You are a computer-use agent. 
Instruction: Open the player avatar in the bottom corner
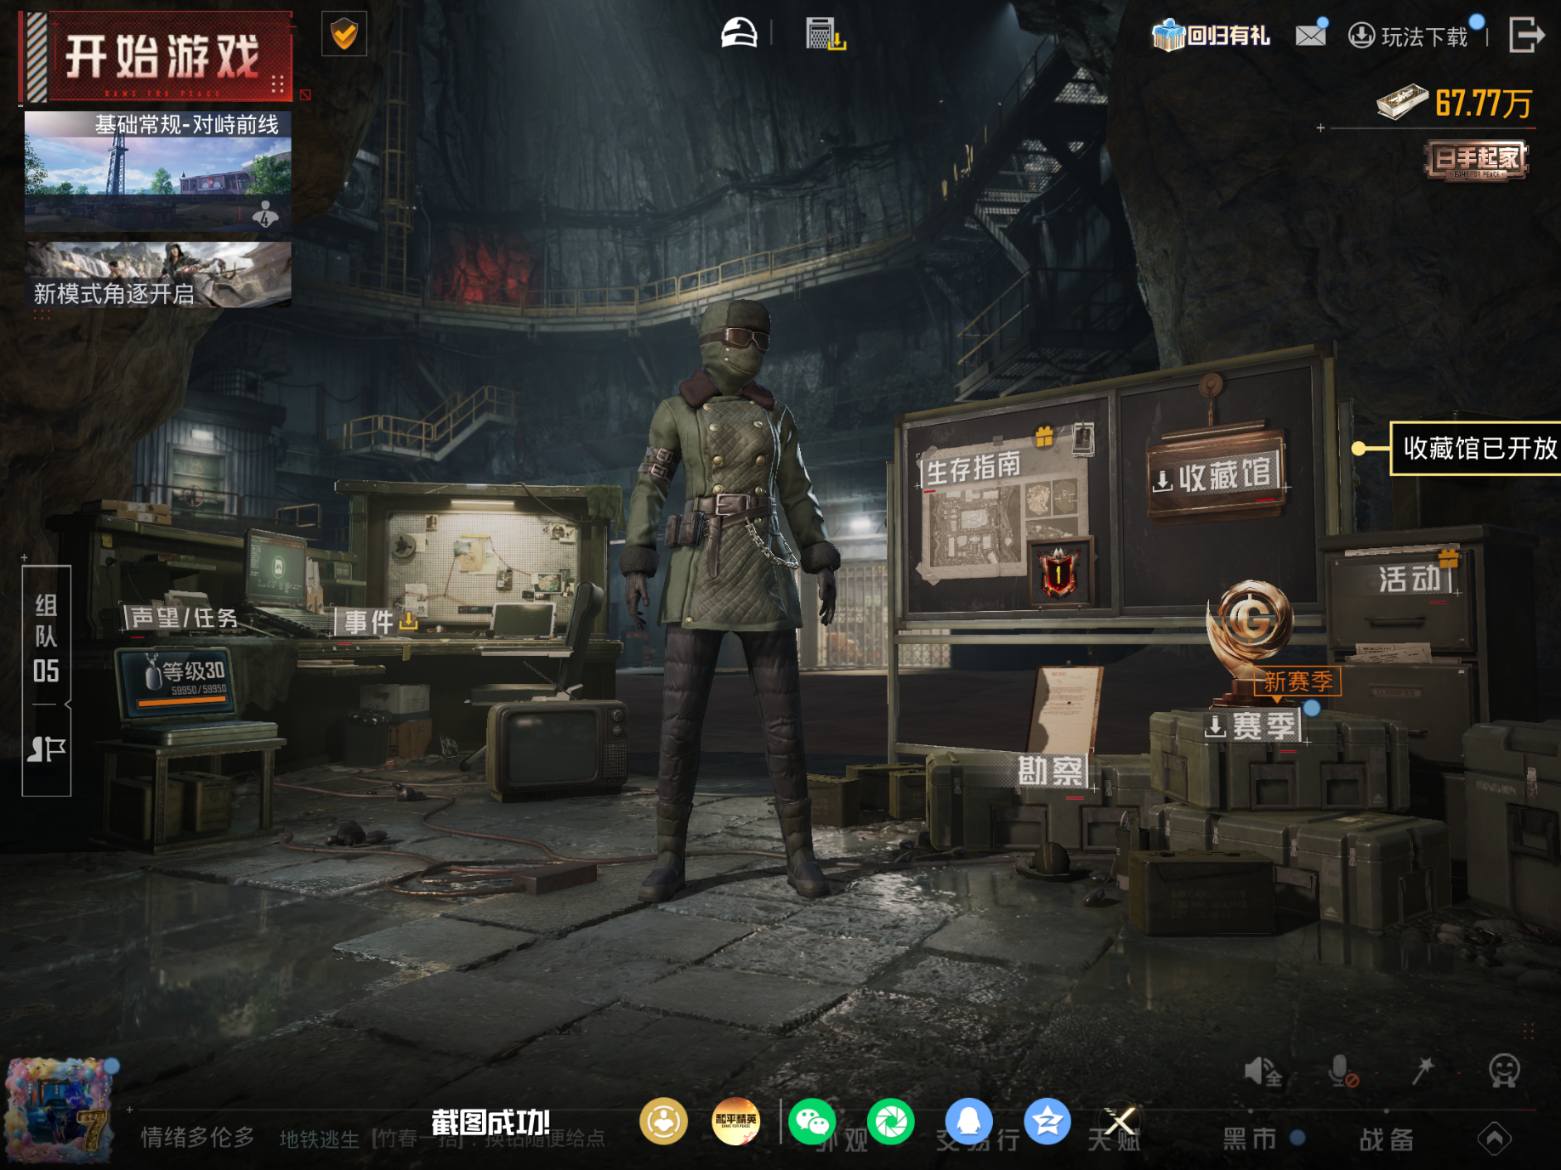58,1110
